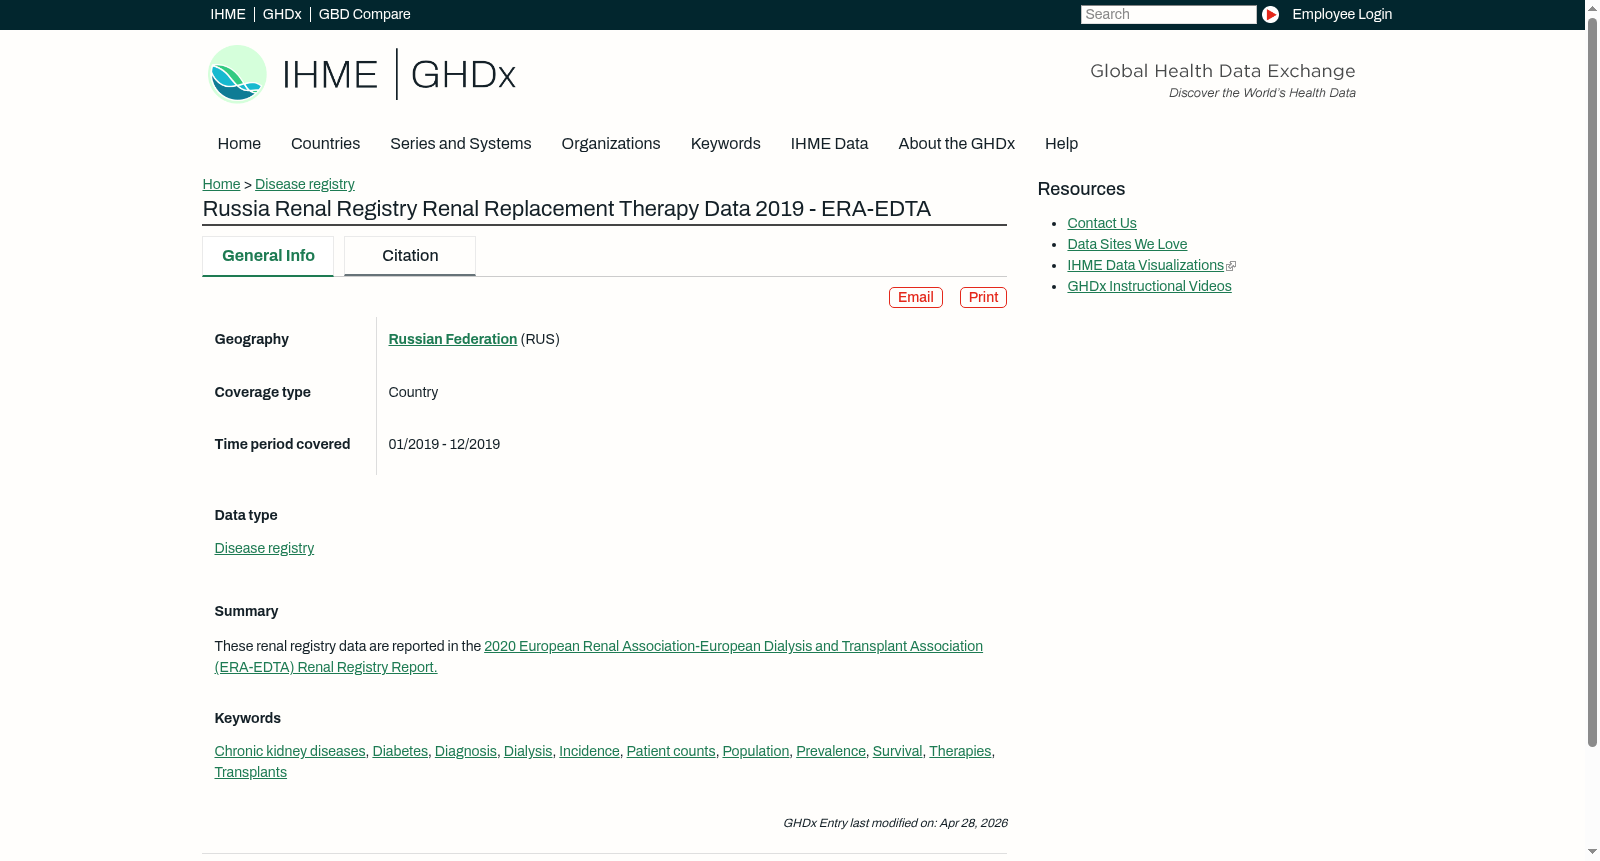Open IHME Data menu item
The image size is (1600, 861).
829,144
